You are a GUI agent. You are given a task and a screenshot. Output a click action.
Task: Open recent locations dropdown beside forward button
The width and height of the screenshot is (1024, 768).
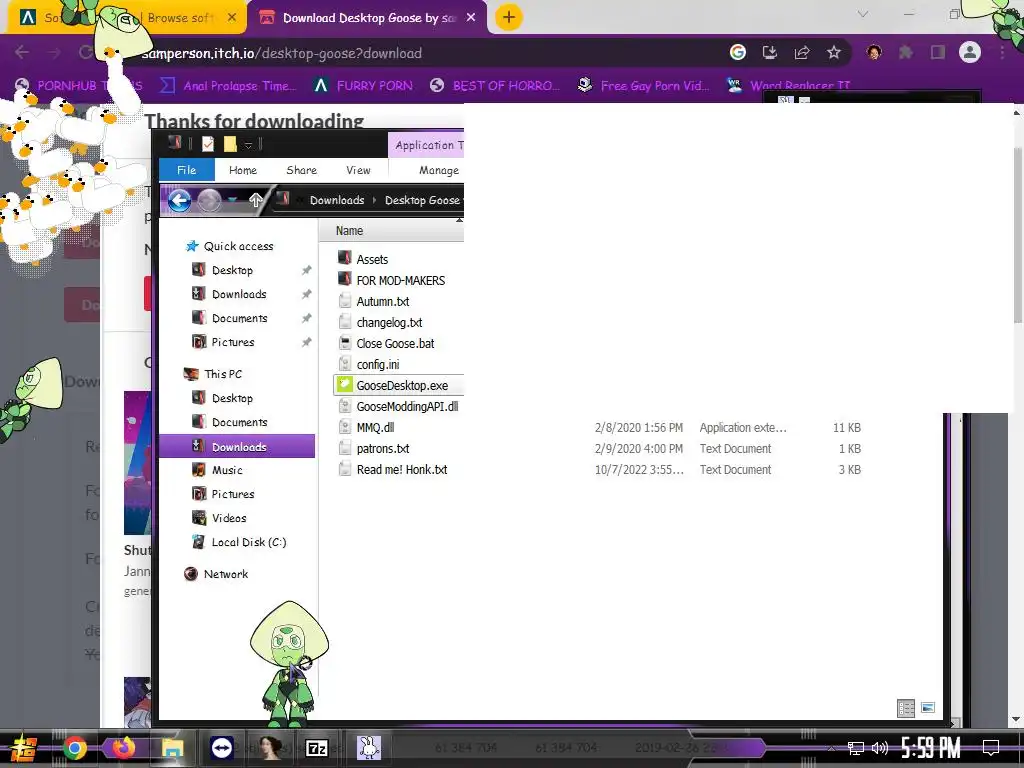click(x=232, y=200)
